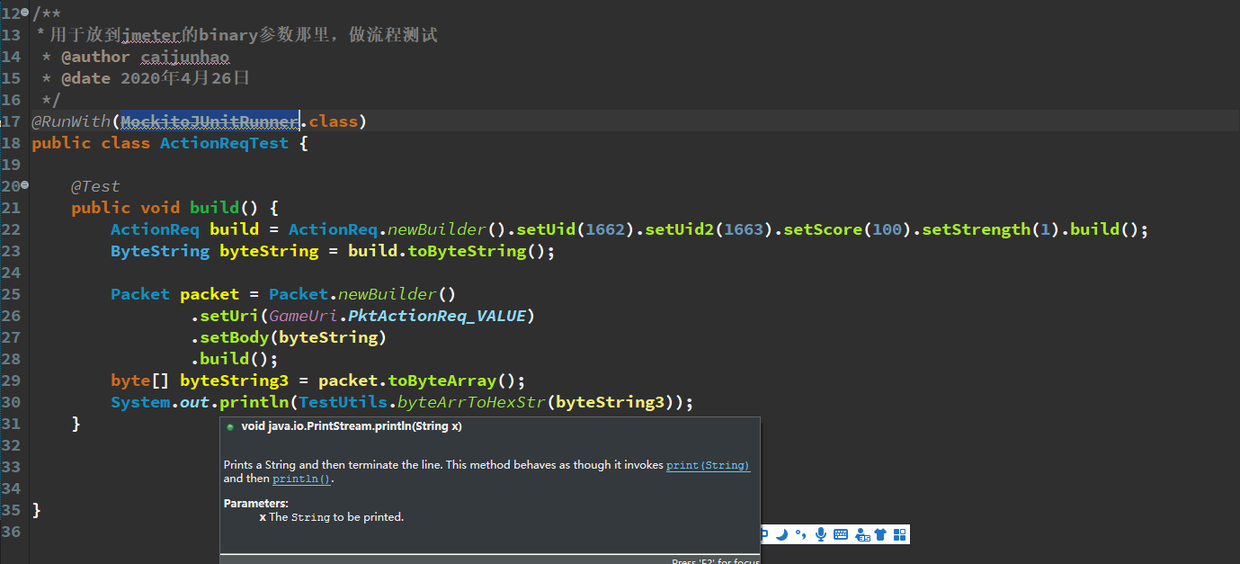Click the microphone voice input icon
1240x564 pixels.
click(821, 534)
